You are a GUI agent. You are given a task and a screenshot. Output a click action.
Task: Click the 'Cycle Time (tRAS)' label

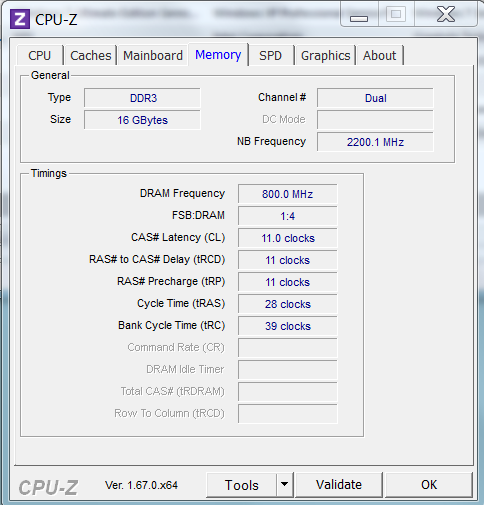[181, 303]
